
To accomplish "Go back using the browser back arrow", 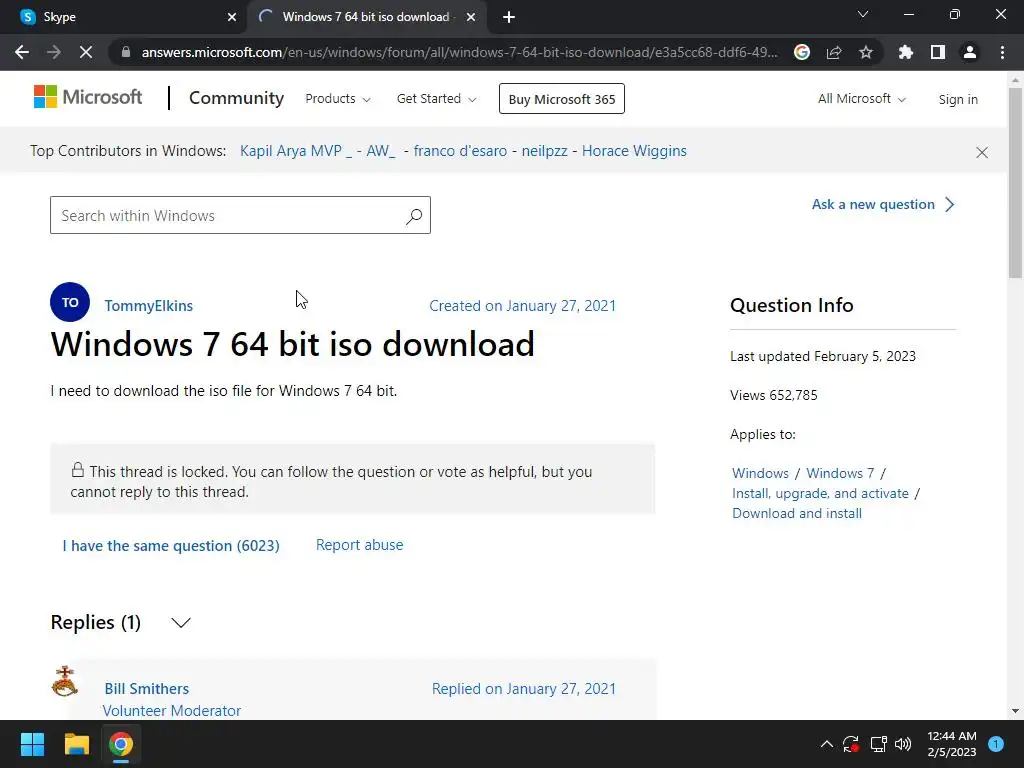I will point(22,52).
